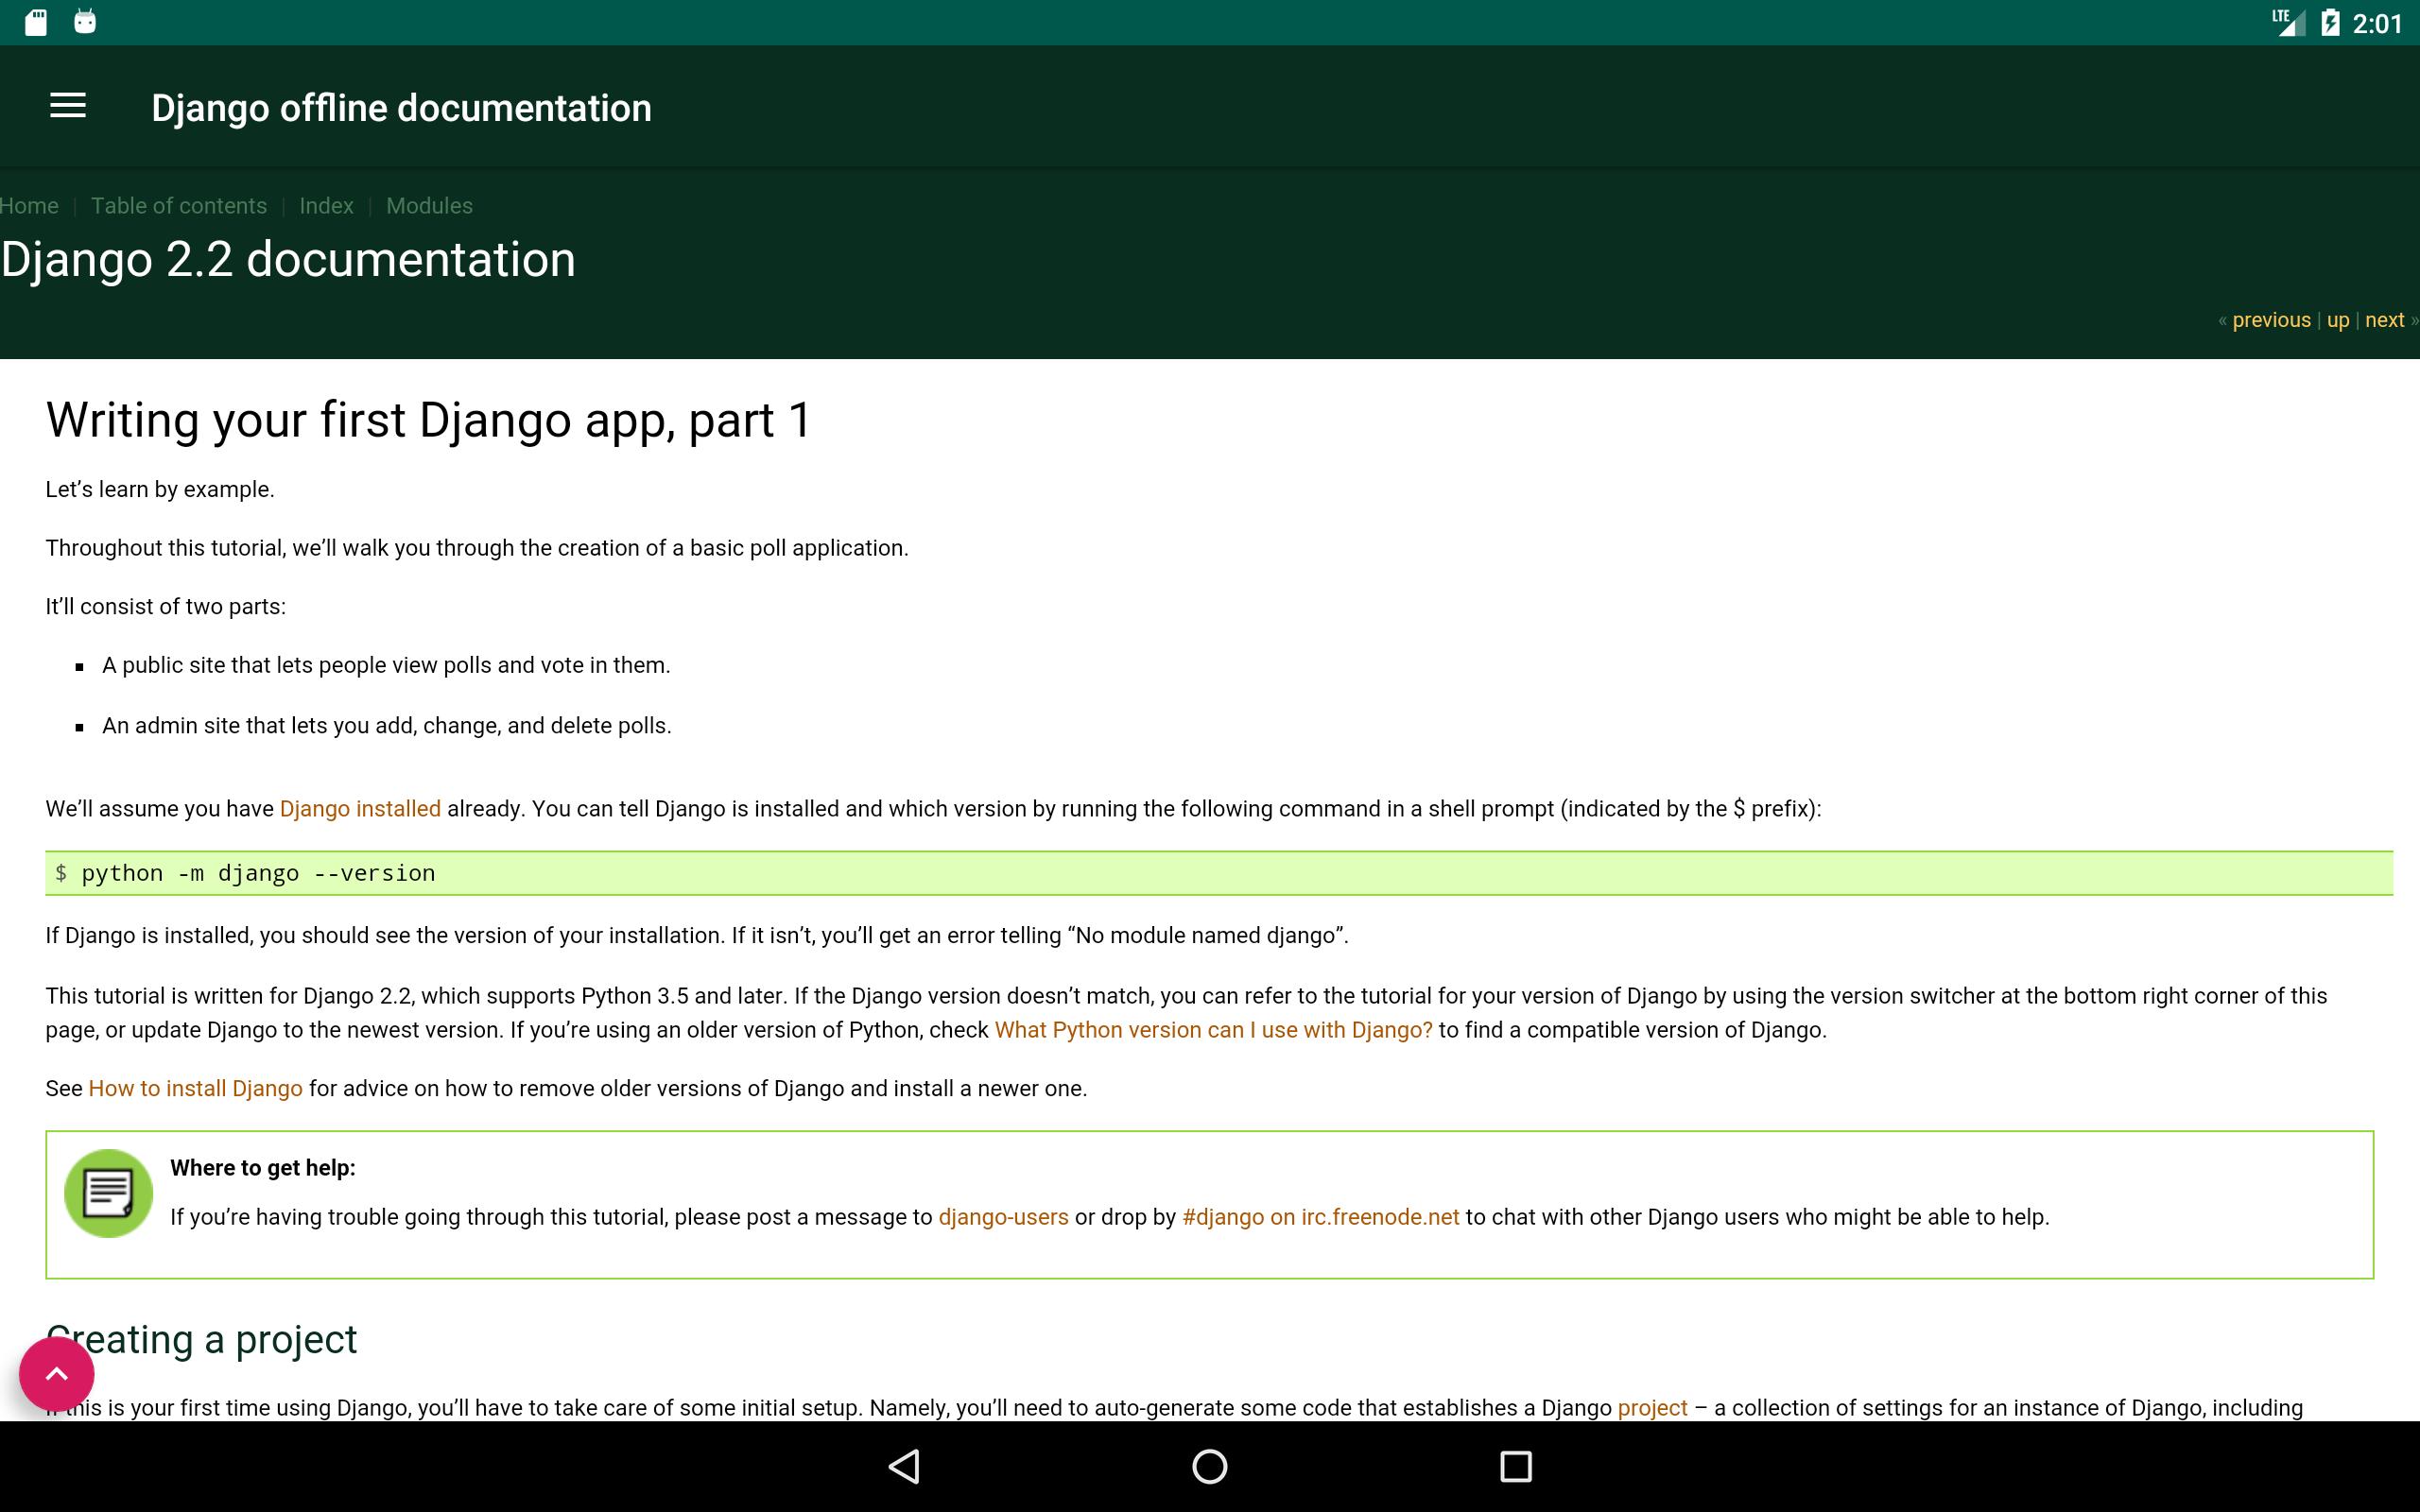Open the hamburger navigation menu
Viewport: 2420px width, 1512px height.
(x=68, y=106)
